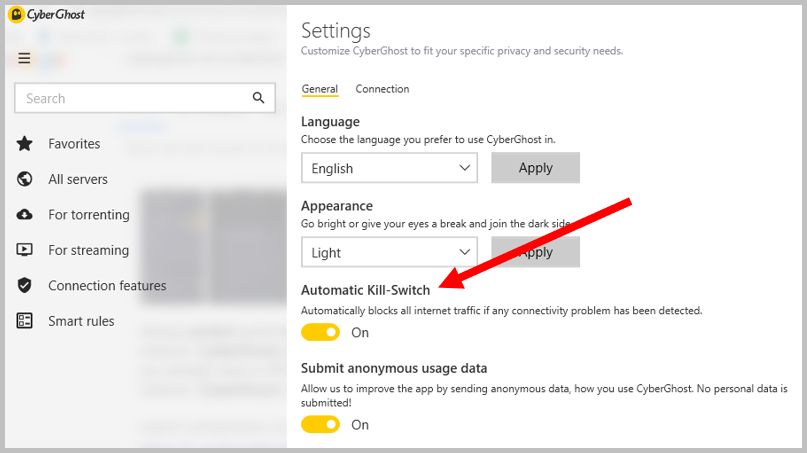Open the Light appearance dropdown
Viewport: 807px width, 453px height.
pos(389,252)
